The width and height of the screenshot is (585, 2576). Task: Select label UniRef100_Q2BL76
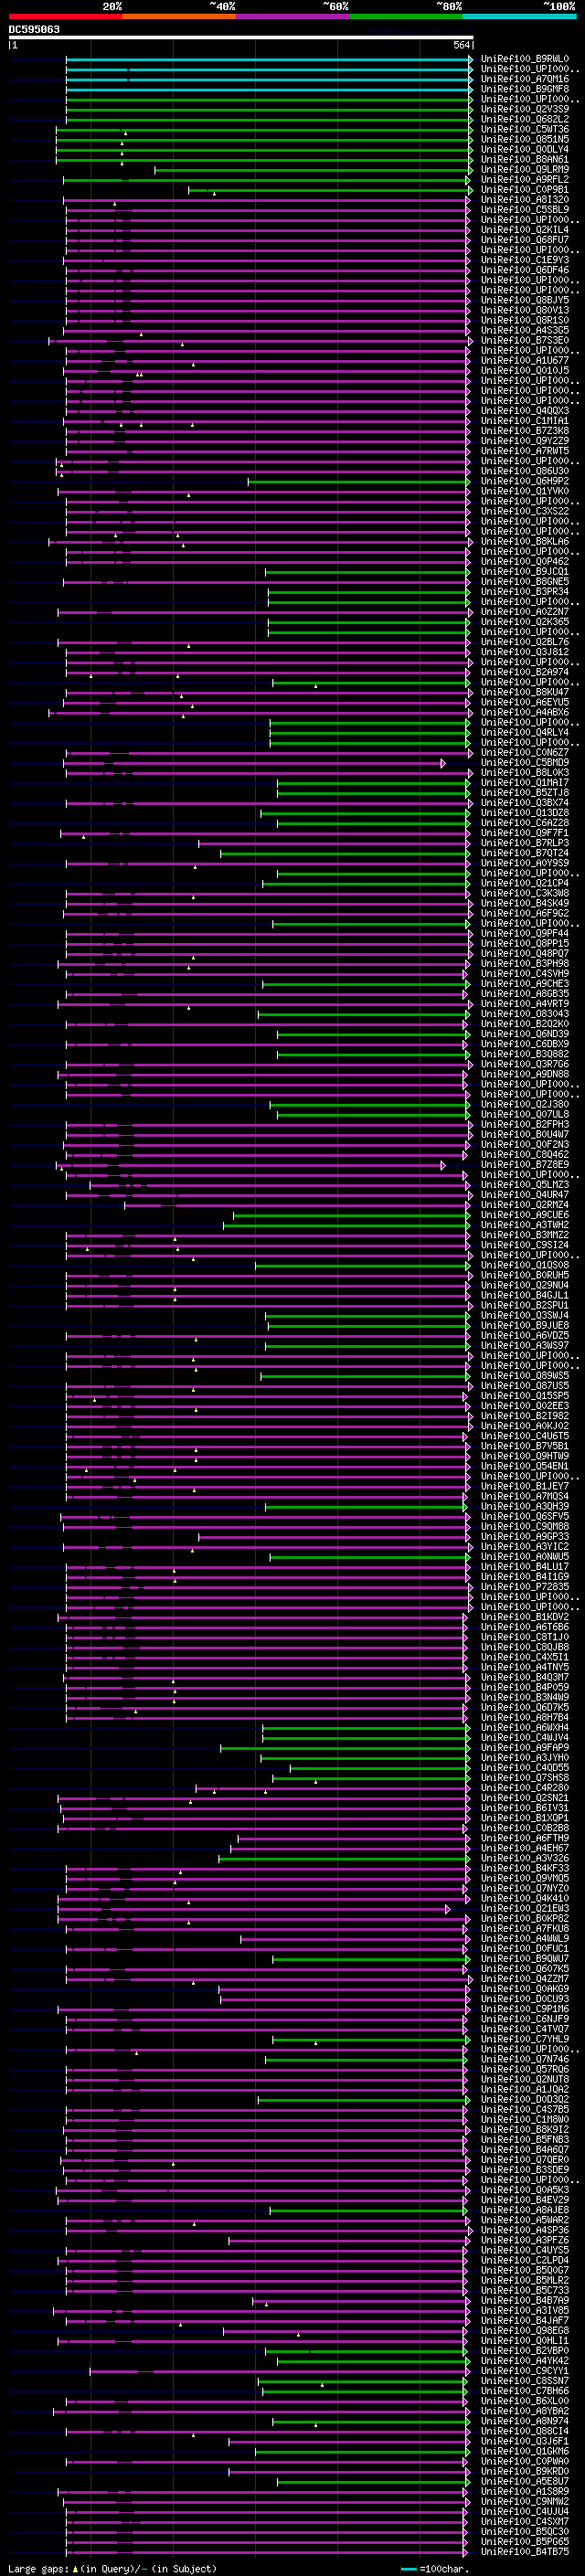click(525, 642)
